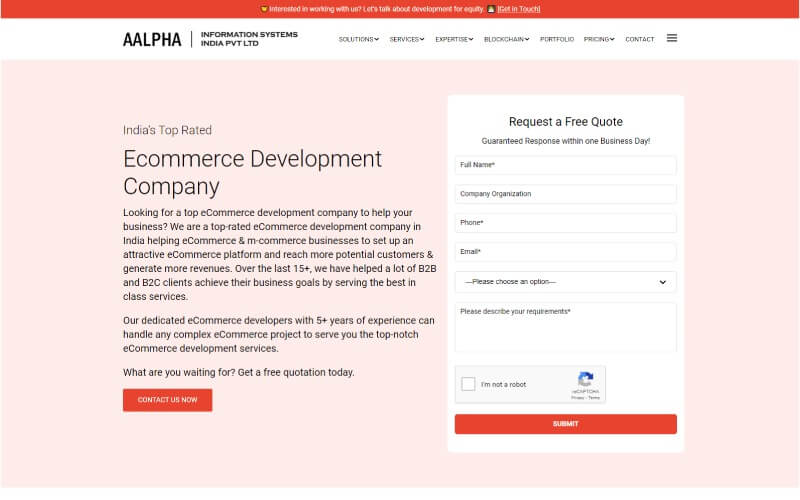Click the requirements description text area
The width and height of the screenshot is (800, 500).
click(x=565, y=327)
